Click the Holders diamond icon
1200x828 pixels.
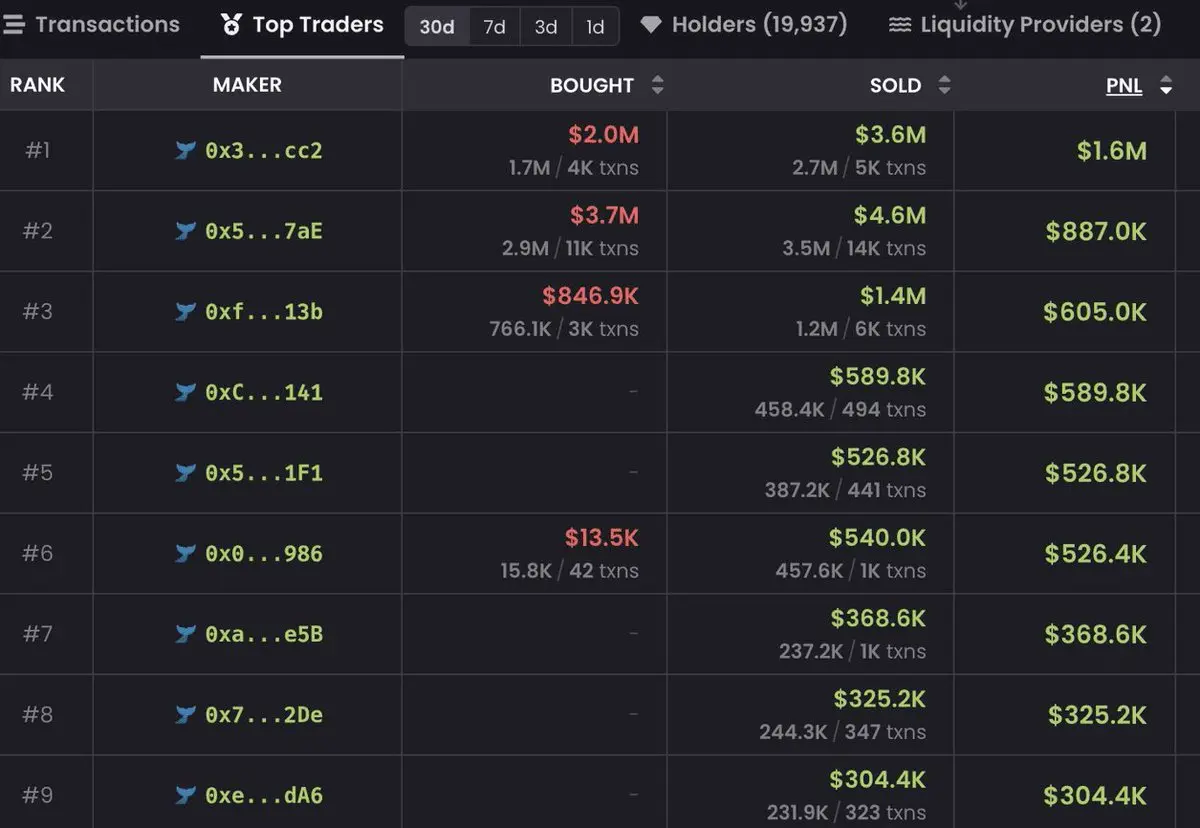click(x=651, y=25)
